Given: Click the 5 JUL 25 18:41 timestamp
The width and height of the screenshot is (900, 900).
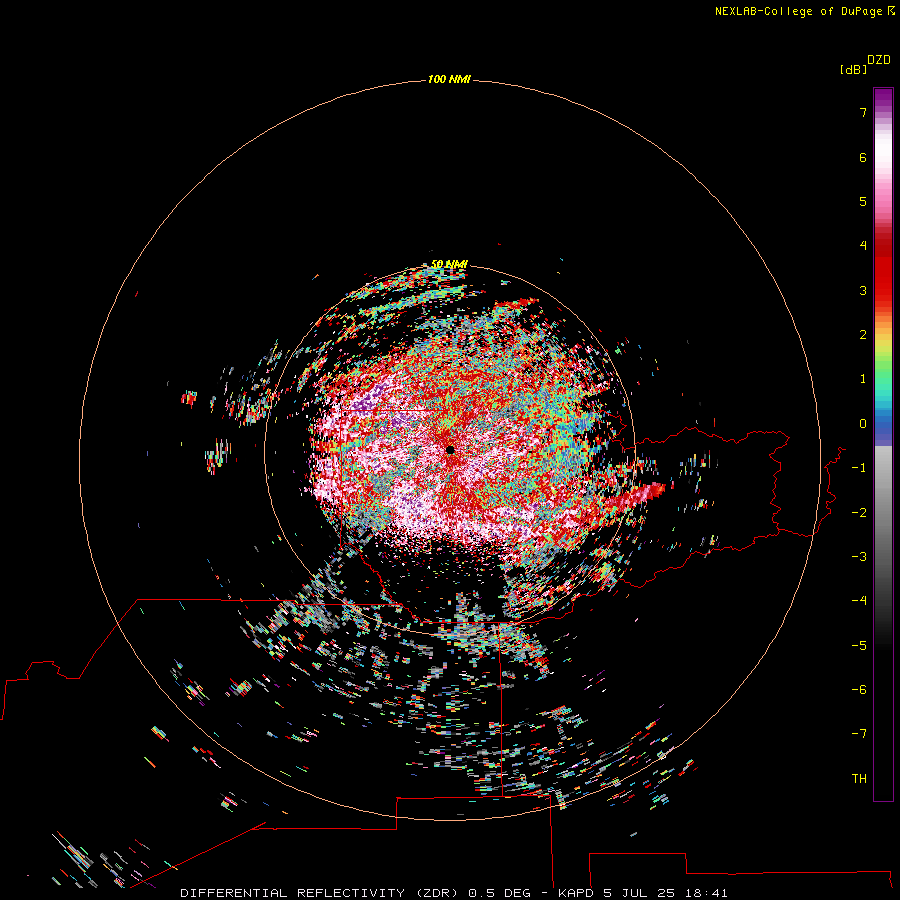Looking at the screenshot, I should (x=666, y=893).
